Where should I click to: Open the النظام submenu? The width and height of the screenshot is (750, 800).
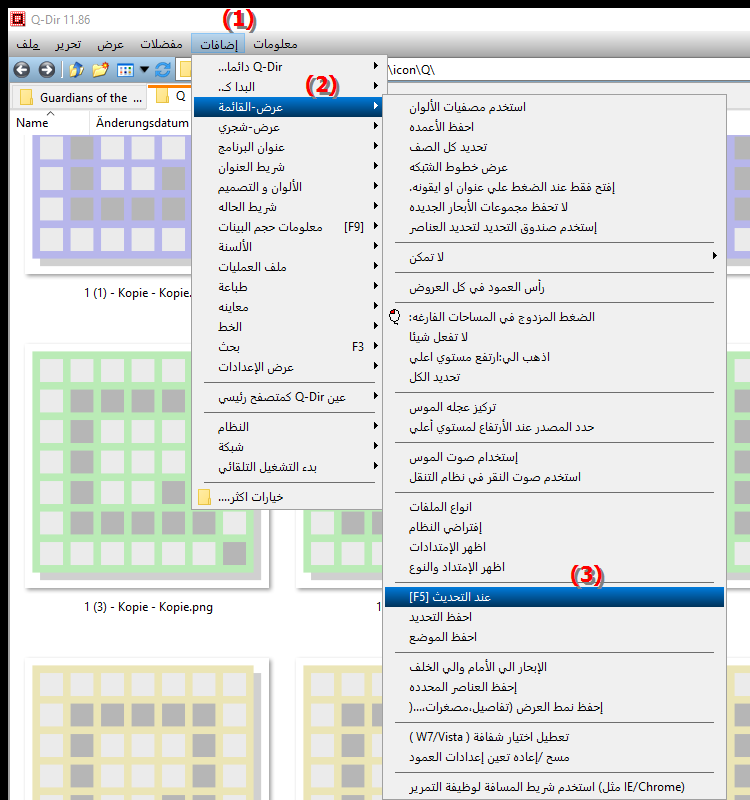pos(287,427)
